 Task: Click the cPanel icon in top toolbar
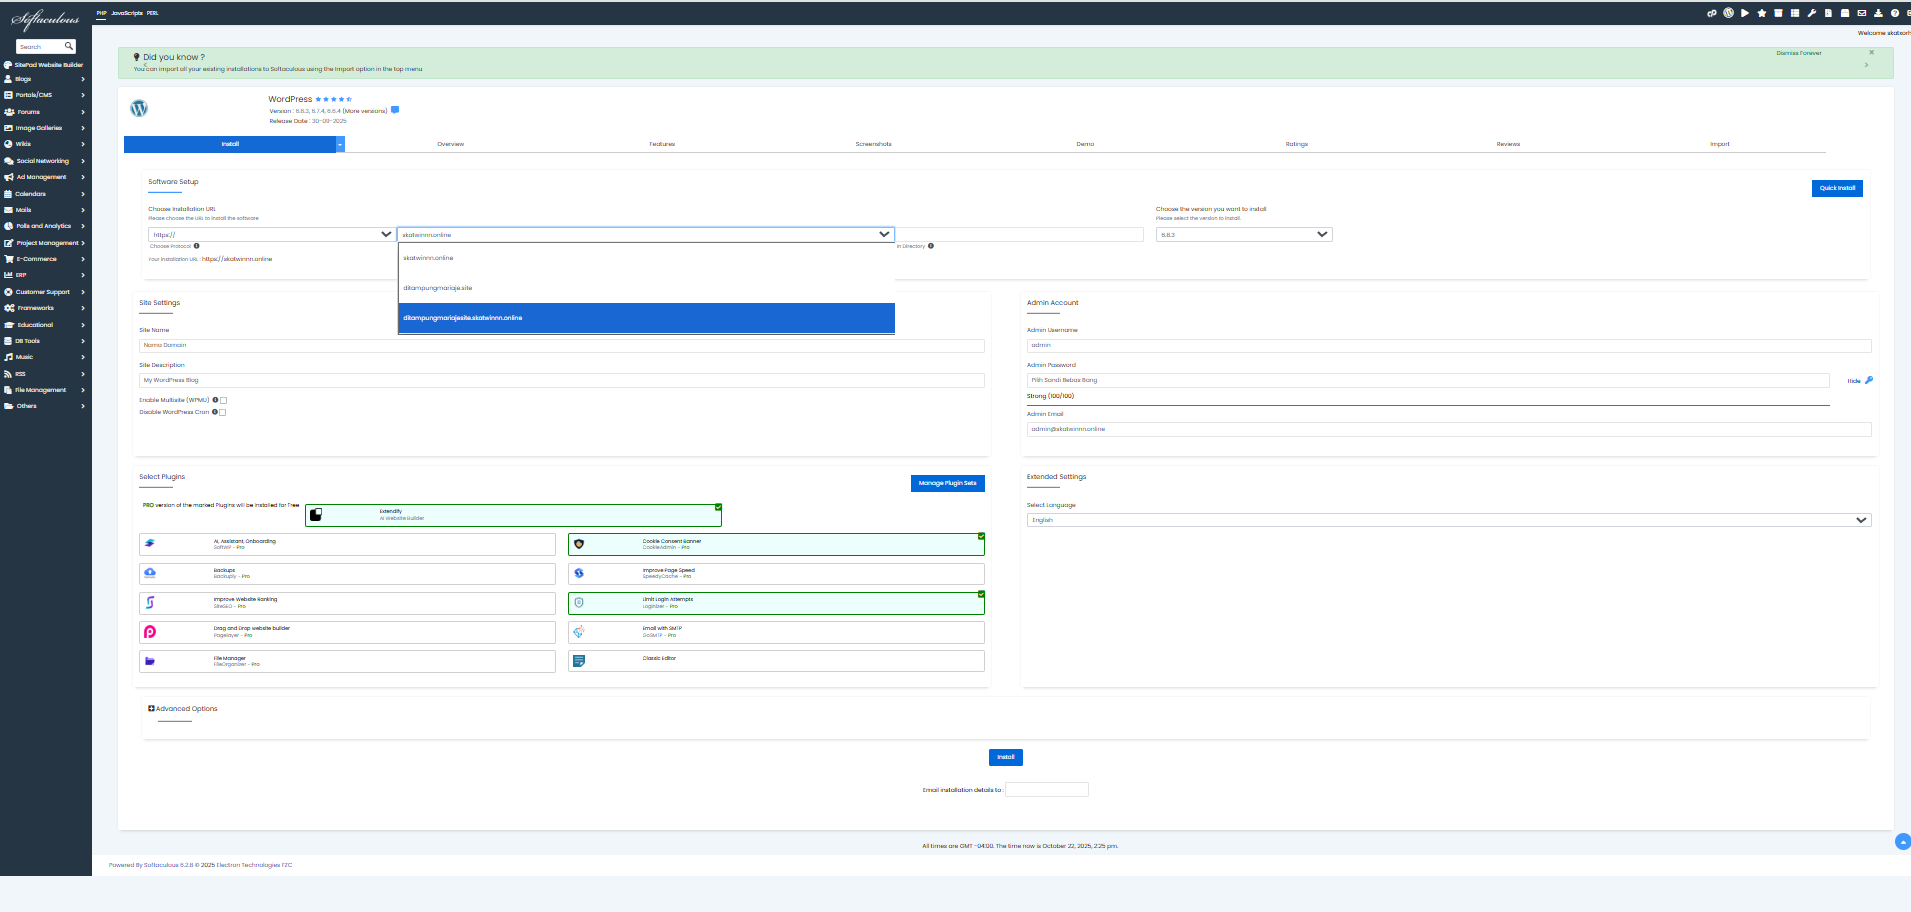(1711, 13)
